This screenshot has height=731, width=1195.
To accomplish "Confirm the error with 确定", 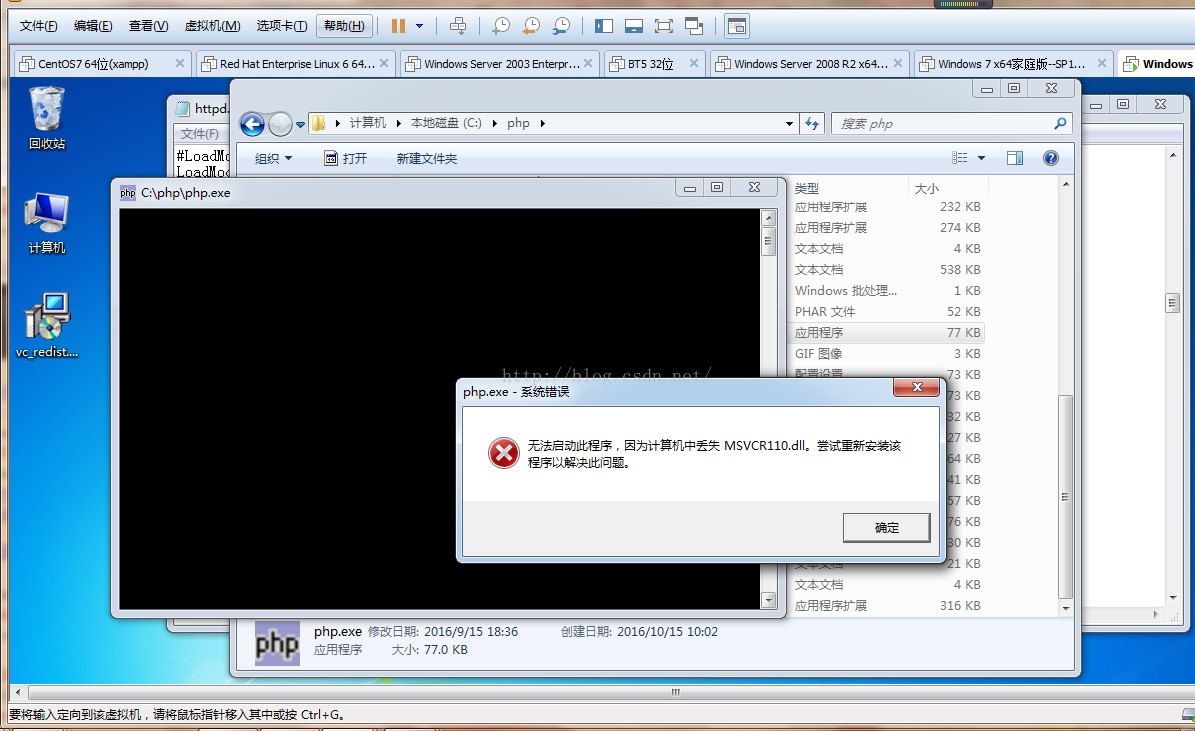I will click(886, 527).
